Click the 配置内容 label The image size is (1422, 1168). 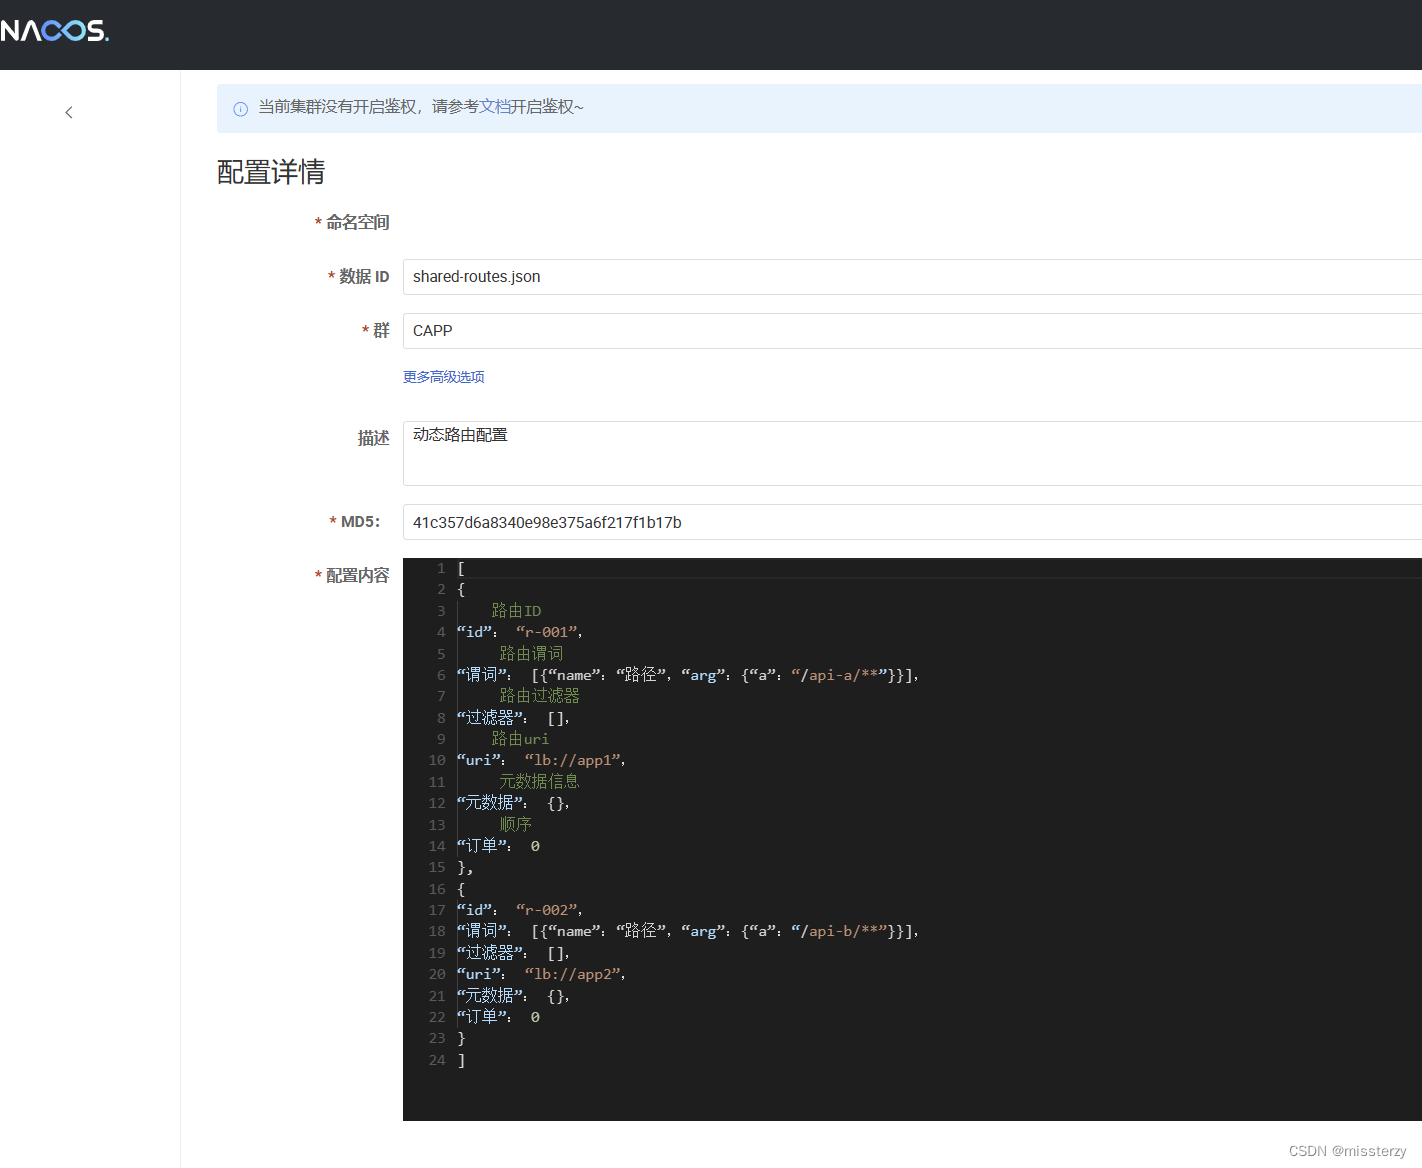click(x=357, y=575)
